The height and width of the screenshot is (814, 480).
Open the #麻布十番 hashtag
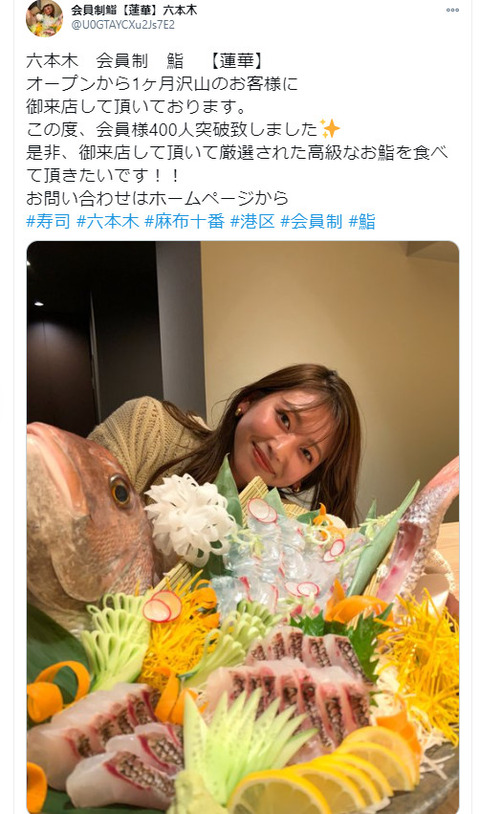coord(184,222)
